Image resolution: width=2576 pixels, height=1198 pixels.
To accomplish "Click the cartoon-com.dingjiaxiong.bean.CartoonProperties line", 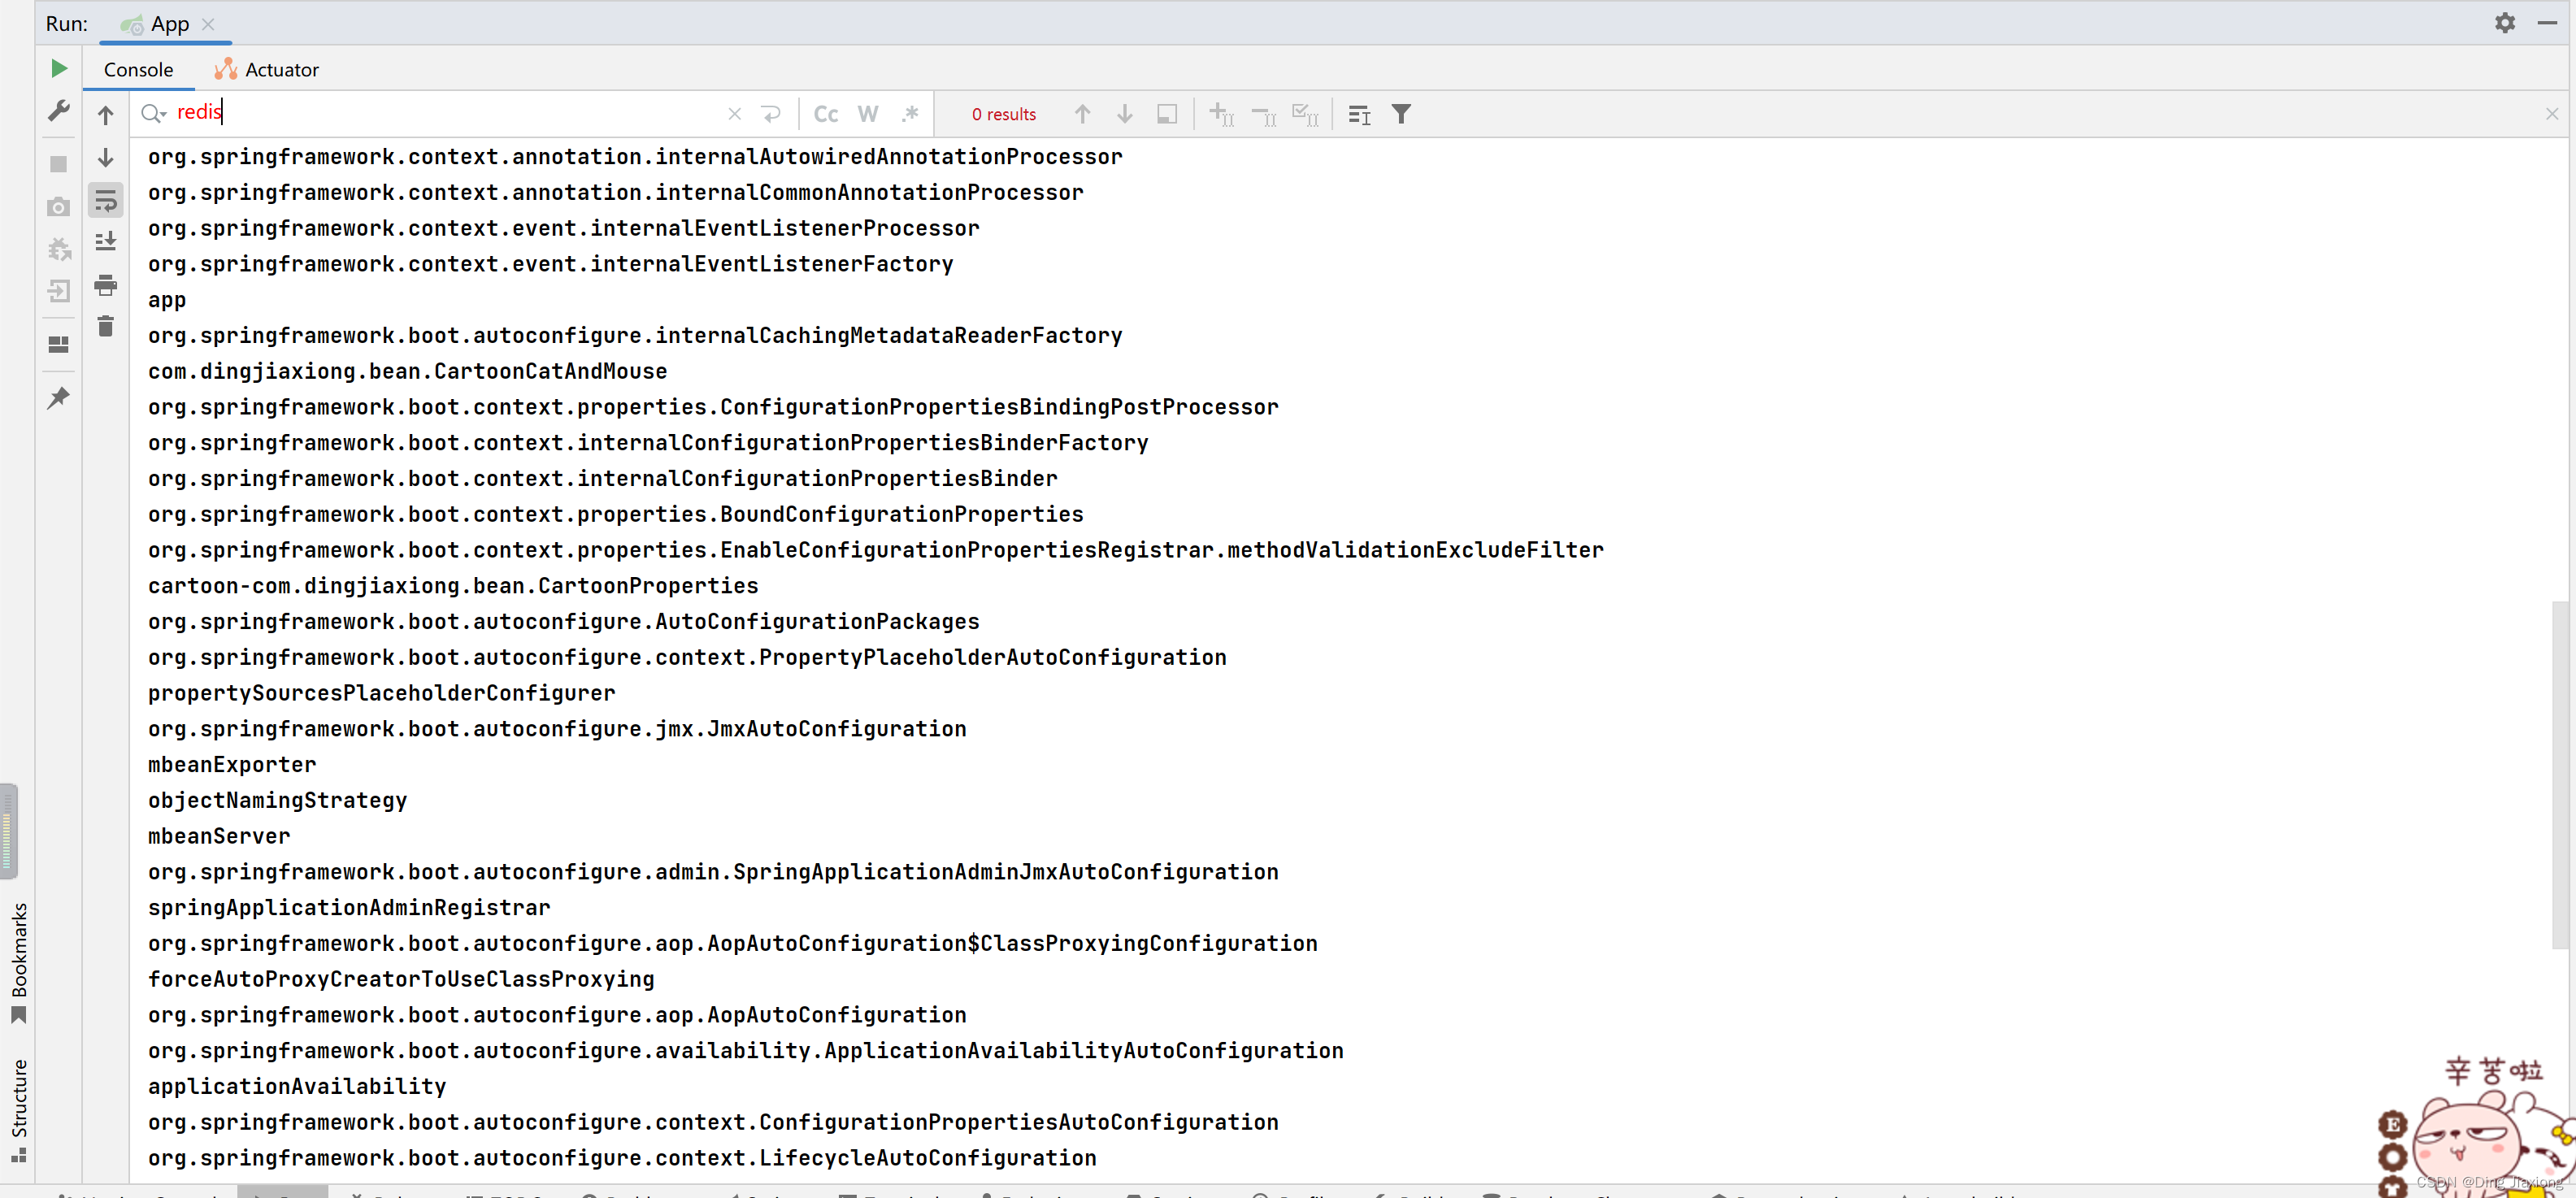I will (x=453, y=586).
